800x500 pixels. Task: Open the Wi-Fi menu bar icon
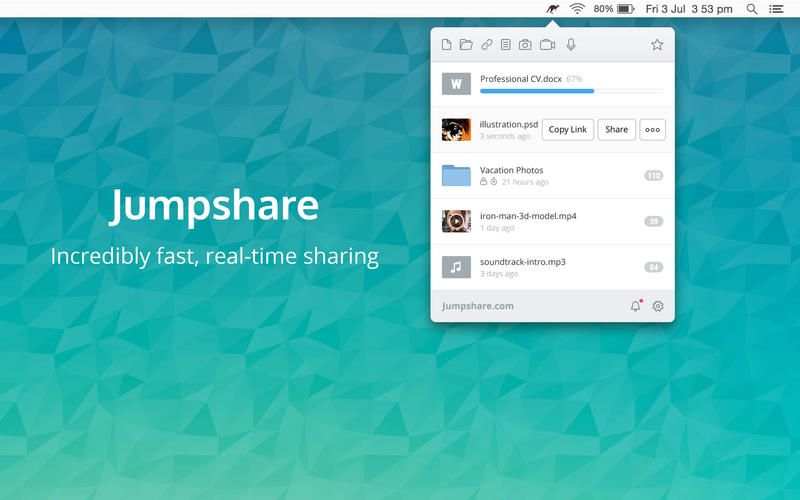coord(577,9)
